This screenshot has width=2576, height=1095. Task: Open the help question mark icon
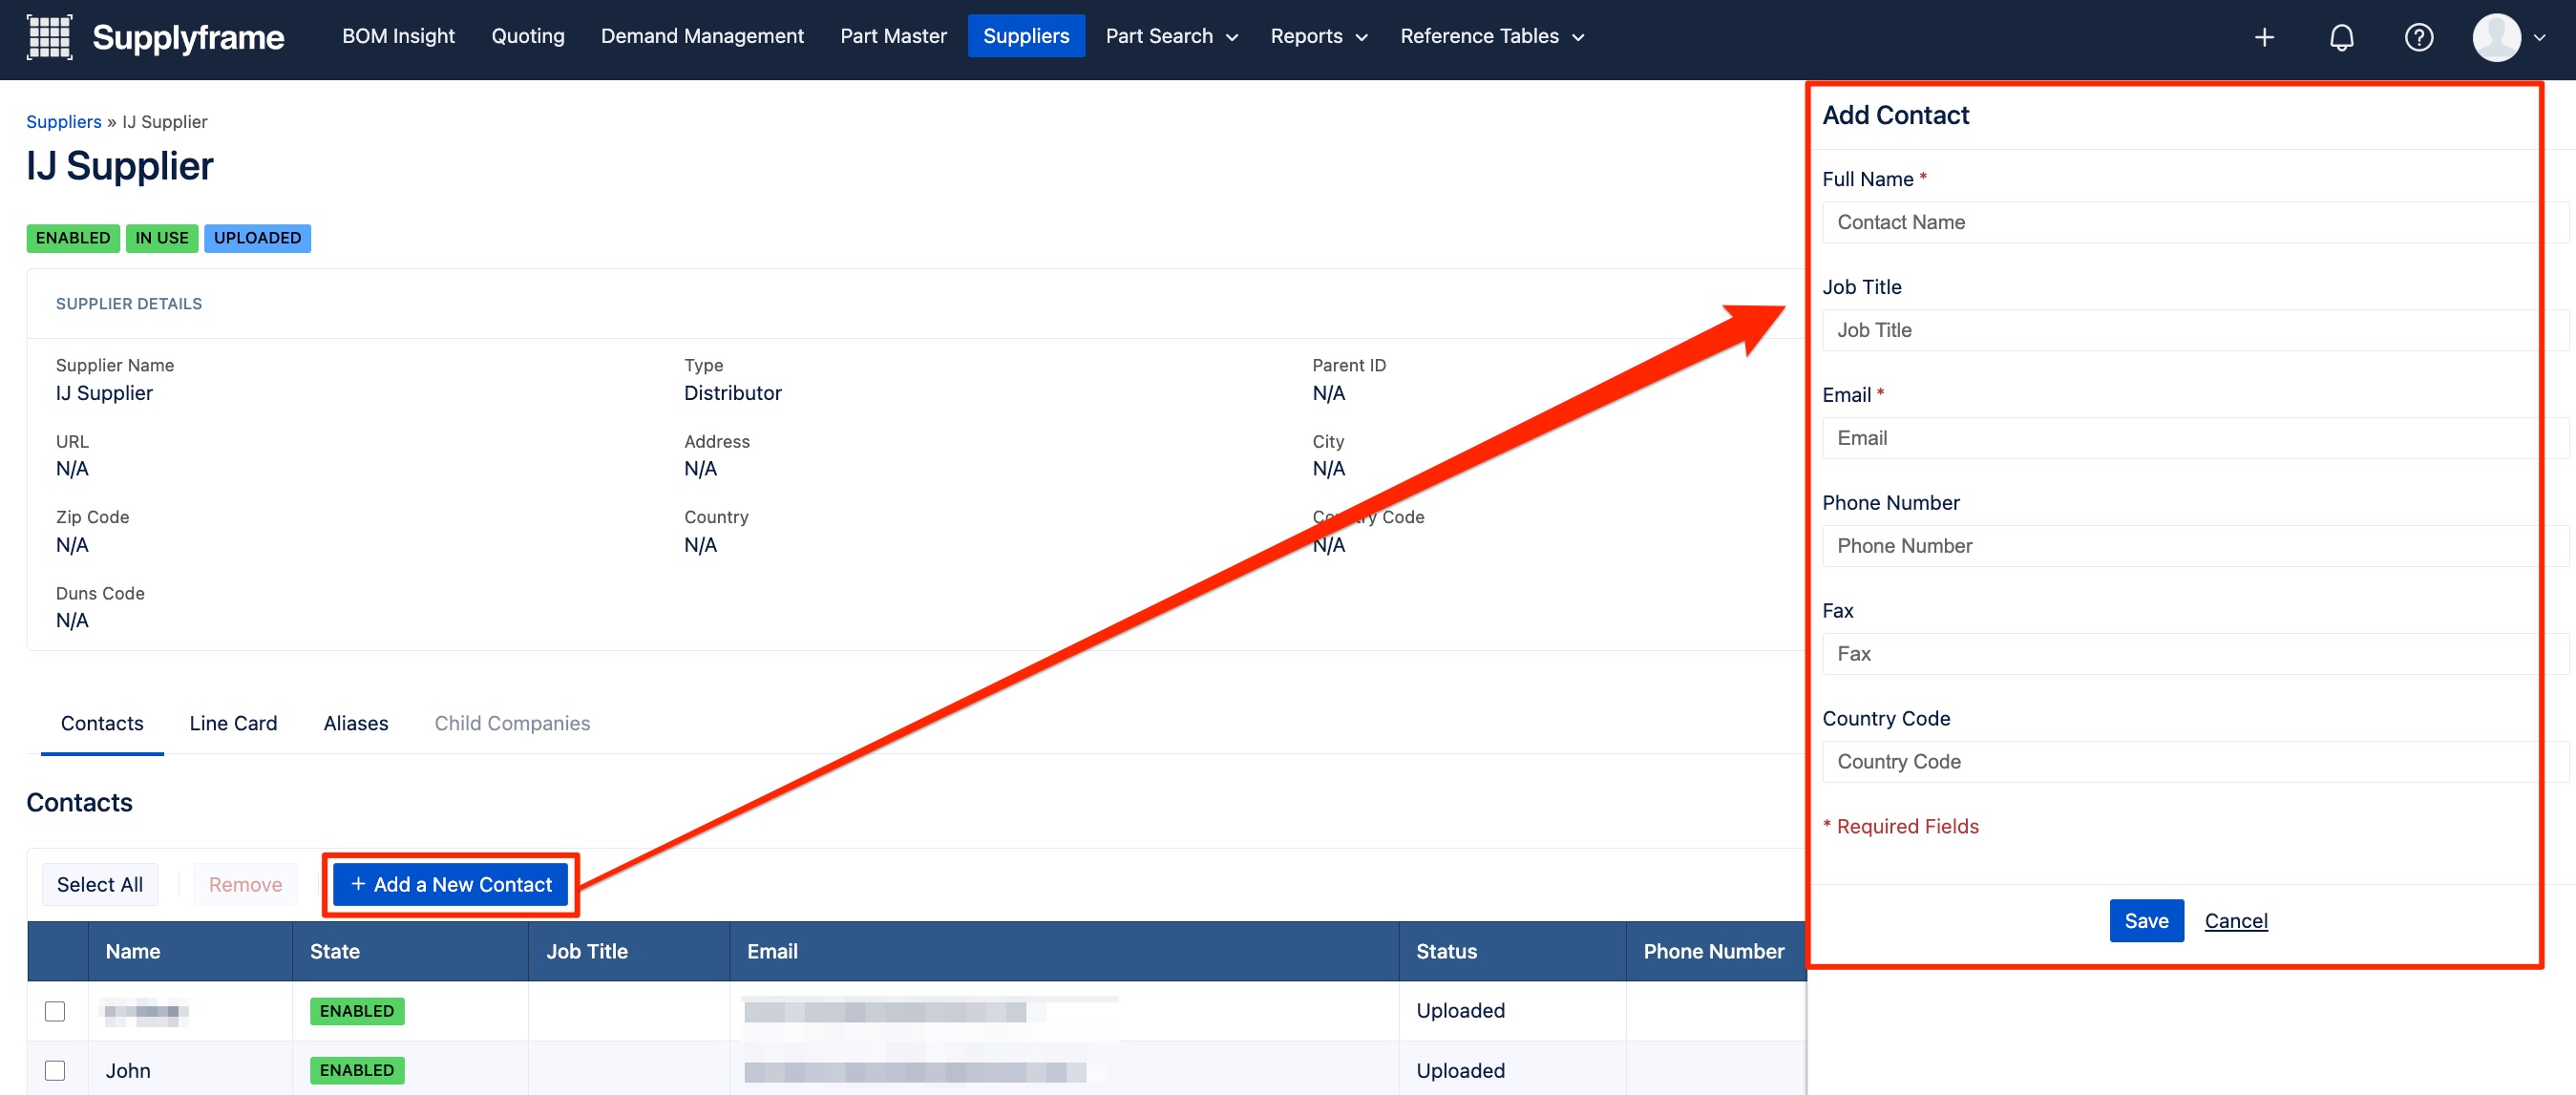2418,37
